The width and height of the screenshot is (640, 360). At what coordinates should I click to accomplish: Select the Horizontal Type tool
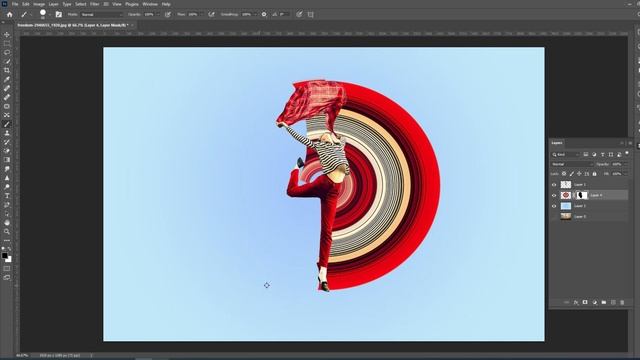[x=7, y=196]
